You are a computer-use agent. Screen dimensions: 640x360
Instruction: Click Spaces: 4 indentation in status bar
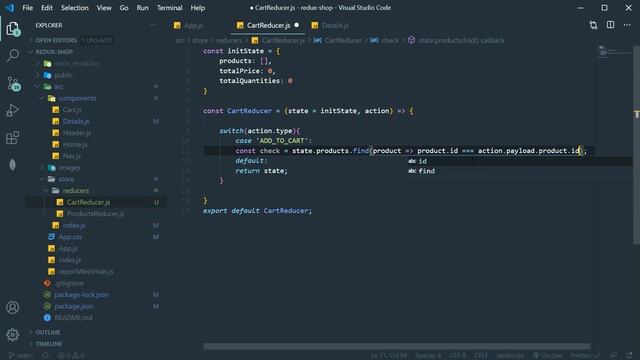click(x=428, y=356)
